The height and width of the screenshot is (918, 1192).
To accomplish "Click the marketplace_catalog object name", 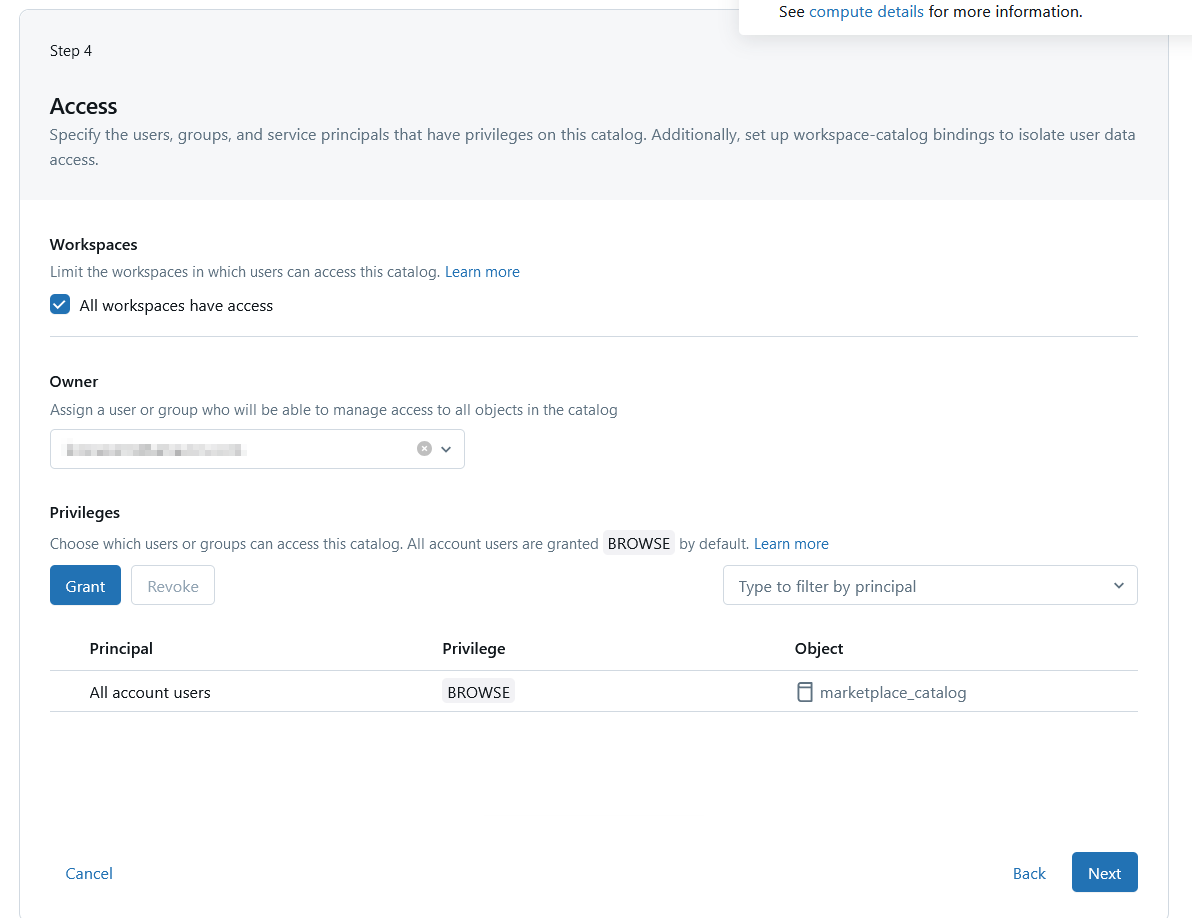I will [893, 692].
